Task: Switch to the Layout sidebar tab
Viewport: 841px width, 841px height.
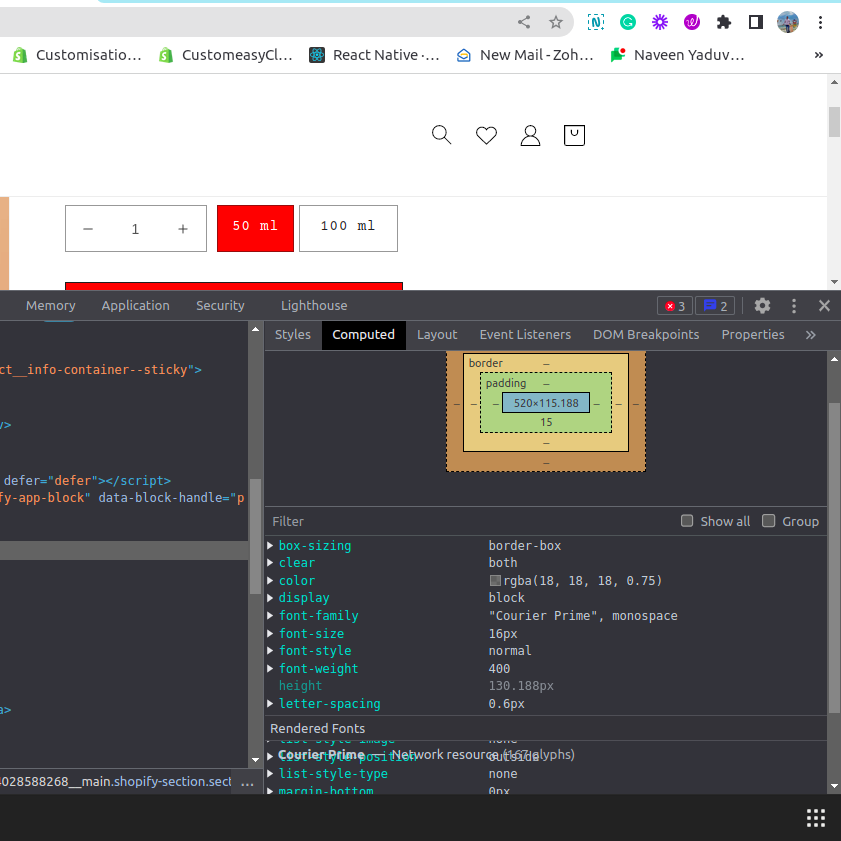Action: tap(437, 335)
